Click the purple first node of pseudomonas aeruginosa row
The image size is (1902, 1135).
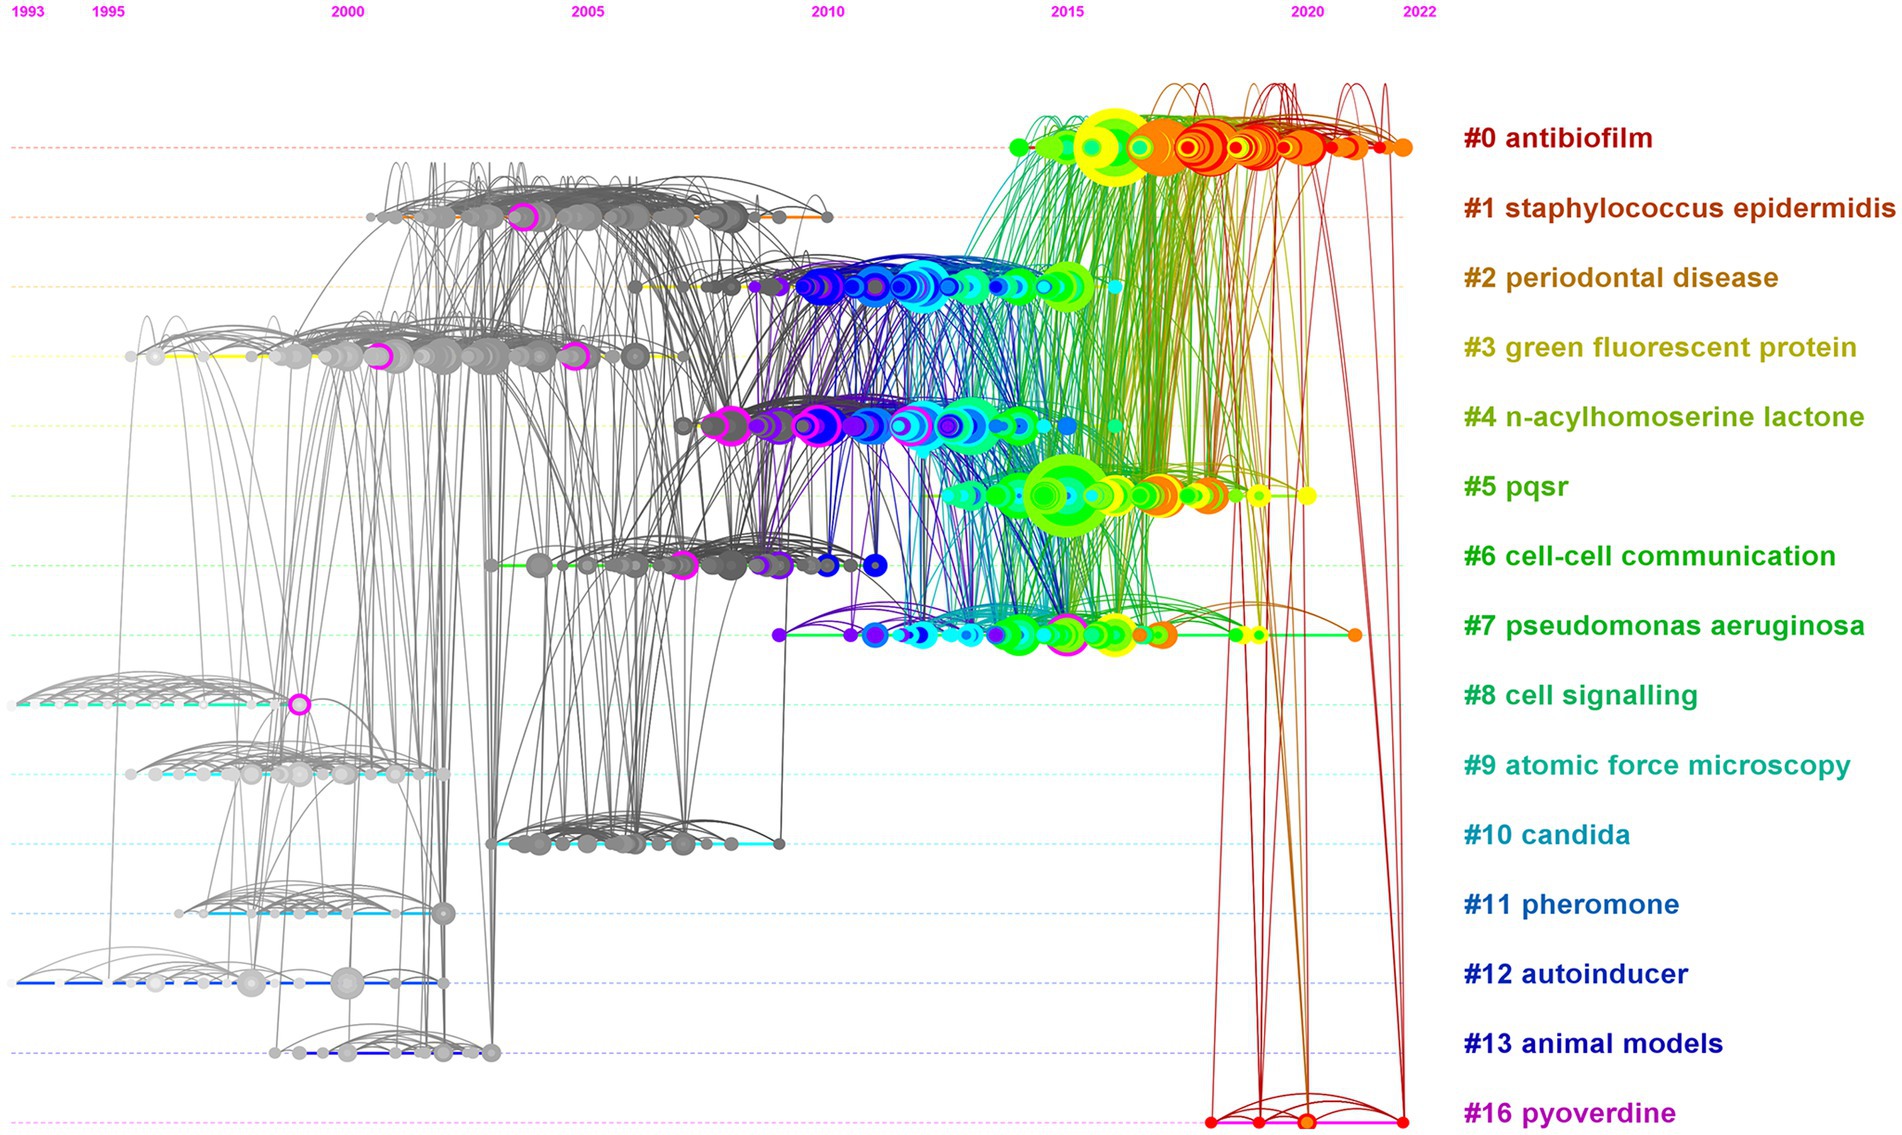tap(779, 635)
